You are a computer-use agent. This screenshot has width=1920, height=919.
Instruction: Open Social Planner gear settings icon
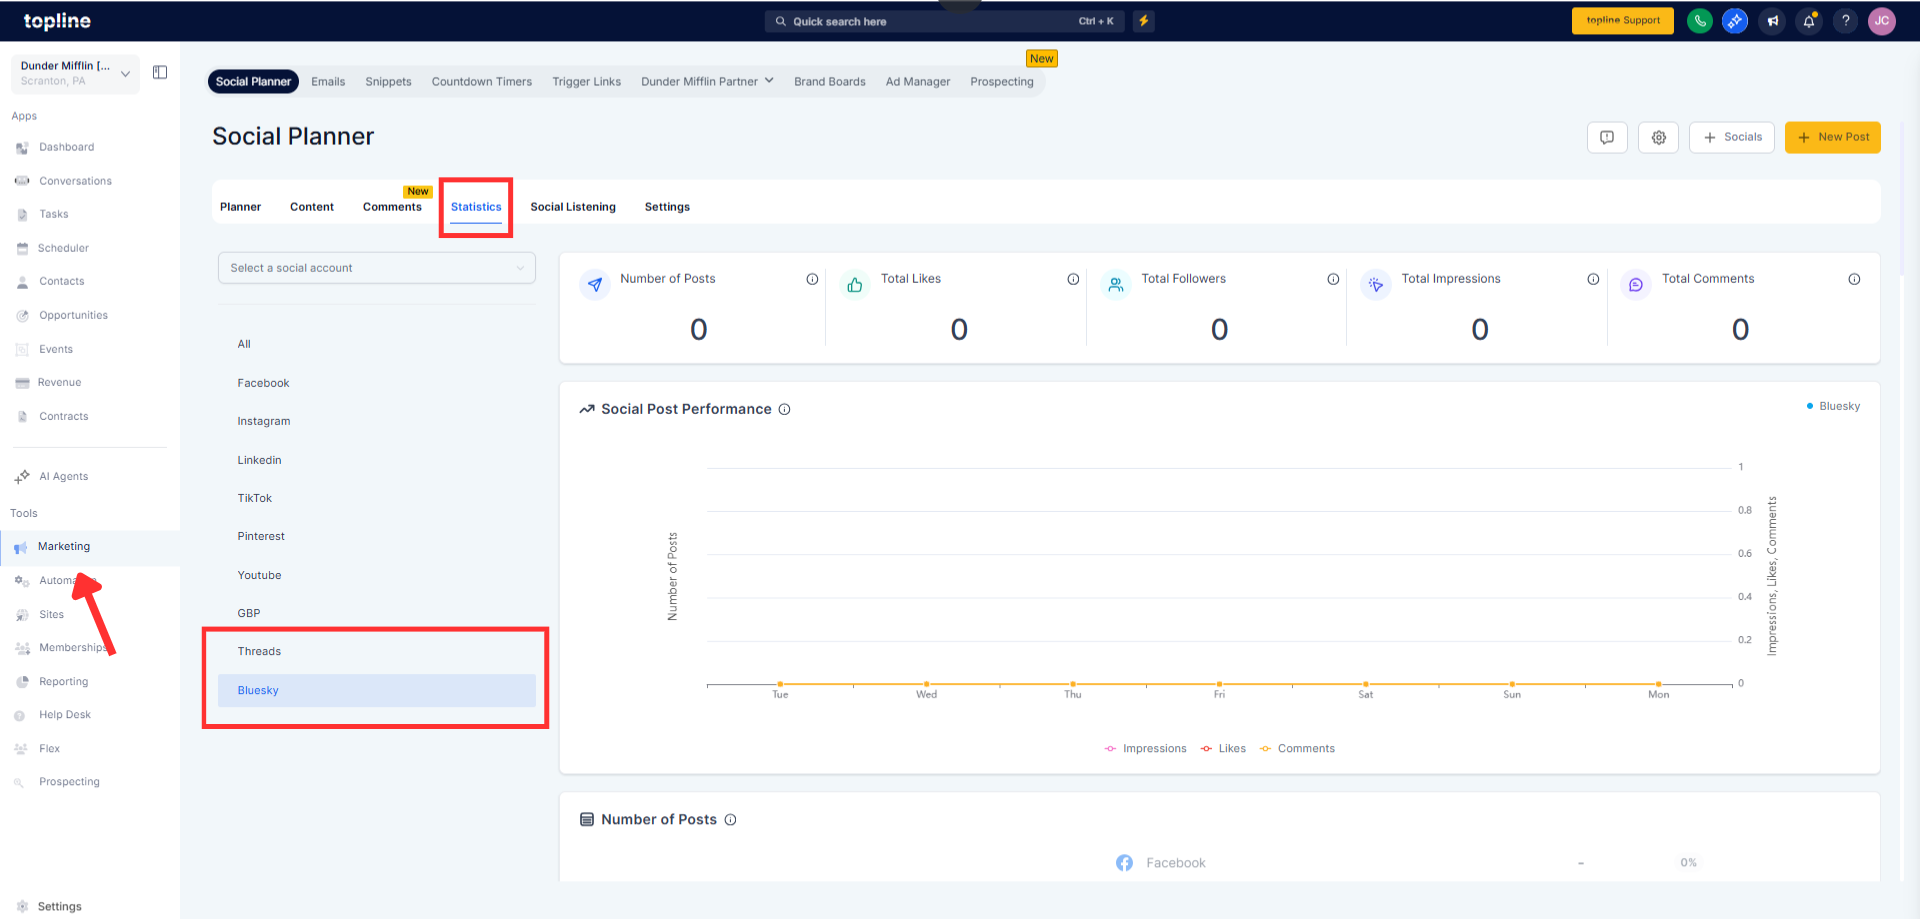pyautogui.click(x=1658, y=138)
